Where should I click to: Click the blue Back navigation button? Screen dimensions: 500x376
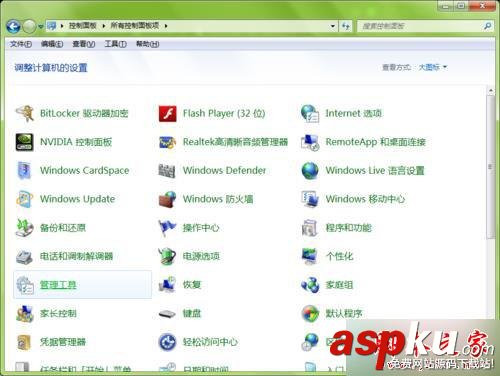click(x=13, y=26)
